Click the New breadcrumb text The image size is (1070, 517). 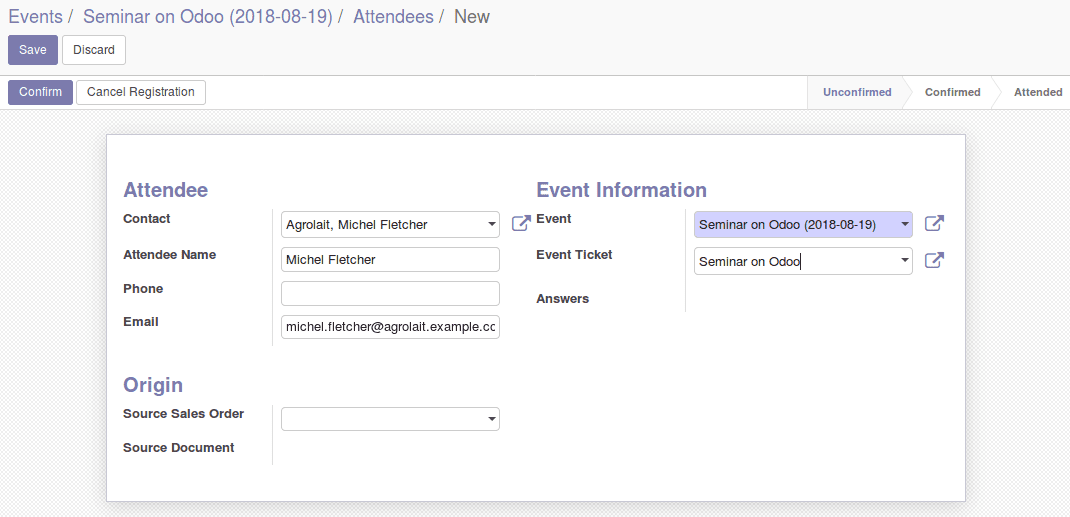[472, 16]
